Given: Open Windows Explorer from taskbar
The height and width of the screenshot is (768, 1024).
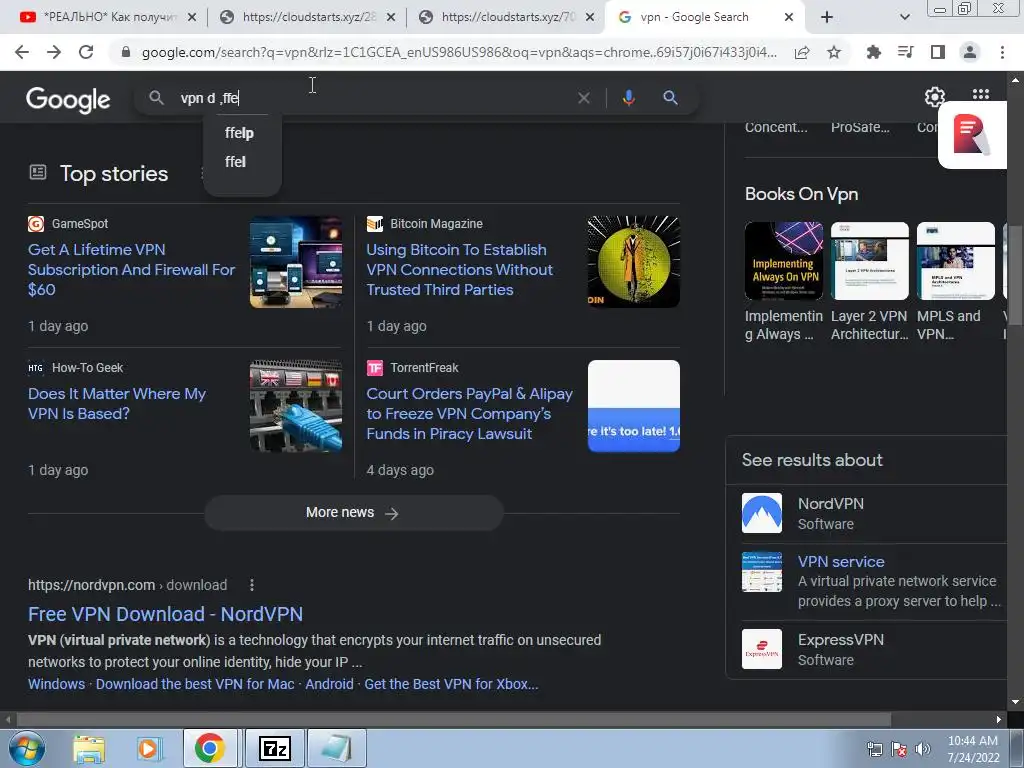Looking at the screenshot, I should point(88,749).
